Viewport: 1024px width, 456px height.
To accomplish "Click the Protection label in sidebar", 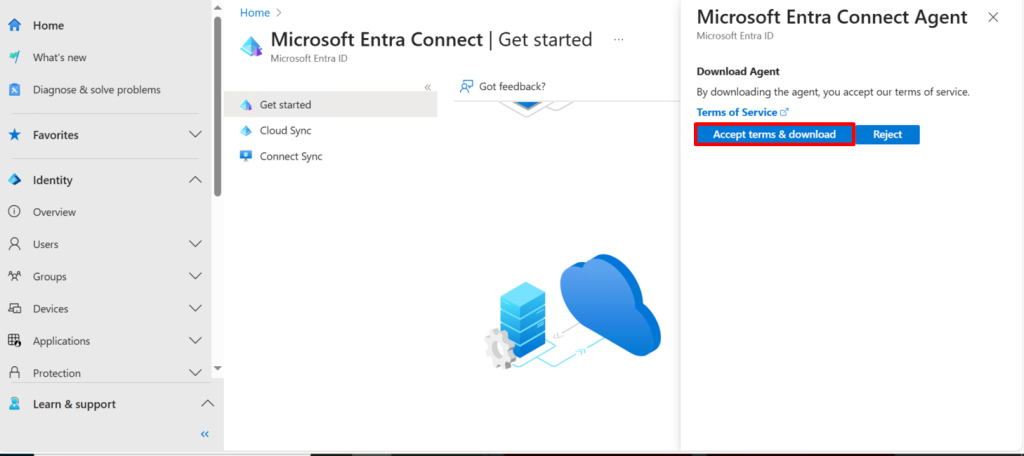I will point(57,373).
